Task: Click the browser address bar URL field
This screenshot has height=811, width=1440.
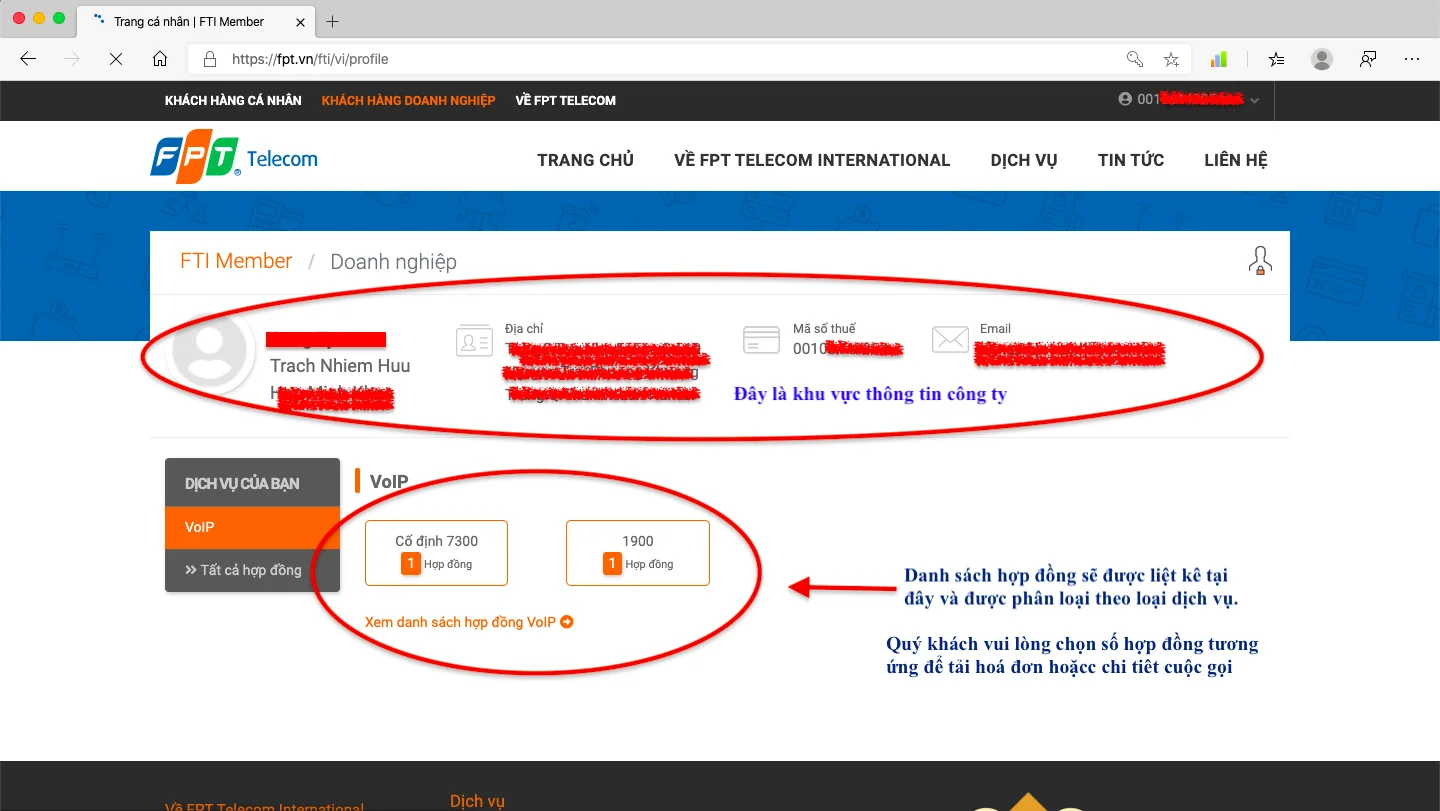Action: coord(650,59)
